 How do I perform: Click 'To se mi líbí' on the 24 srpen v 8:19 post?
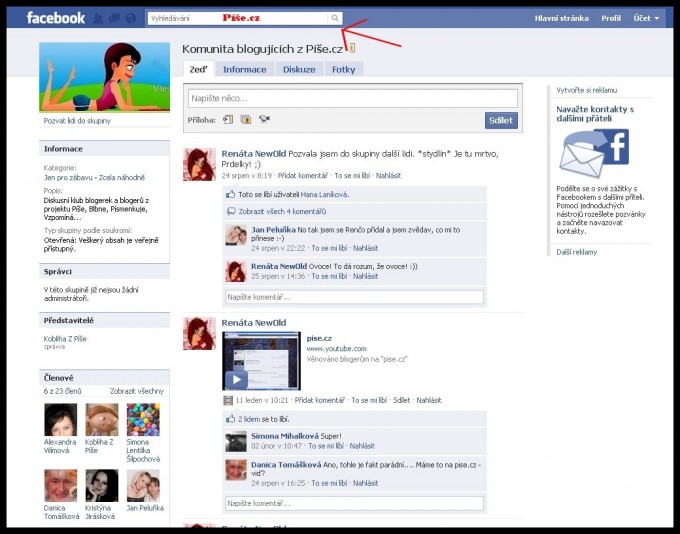352,176
